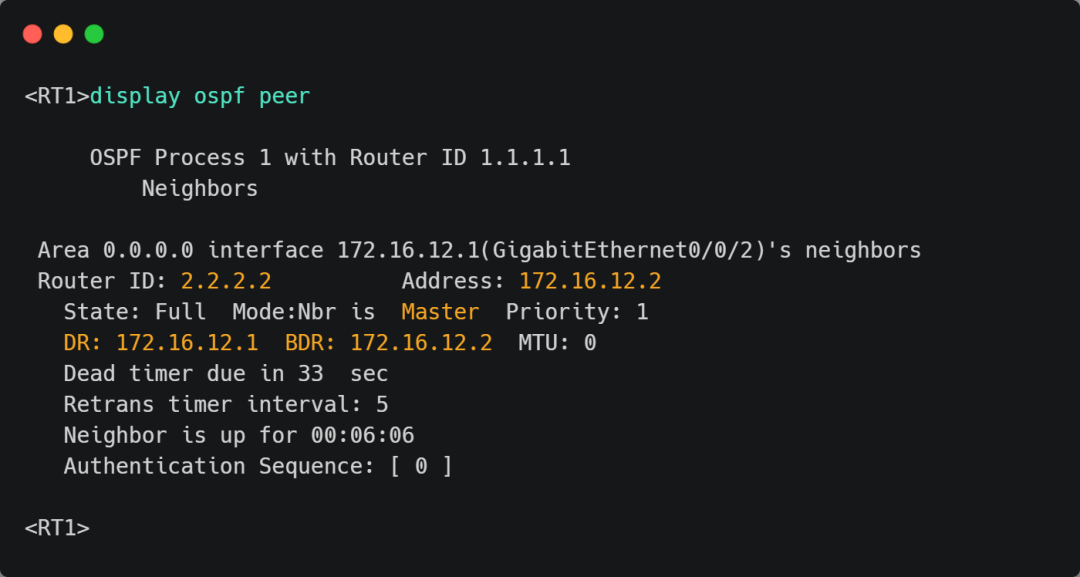Click the Authentication Sequence: [ 0 ] line
Viewport: 1080px width, 577px height.
point(258,467)
